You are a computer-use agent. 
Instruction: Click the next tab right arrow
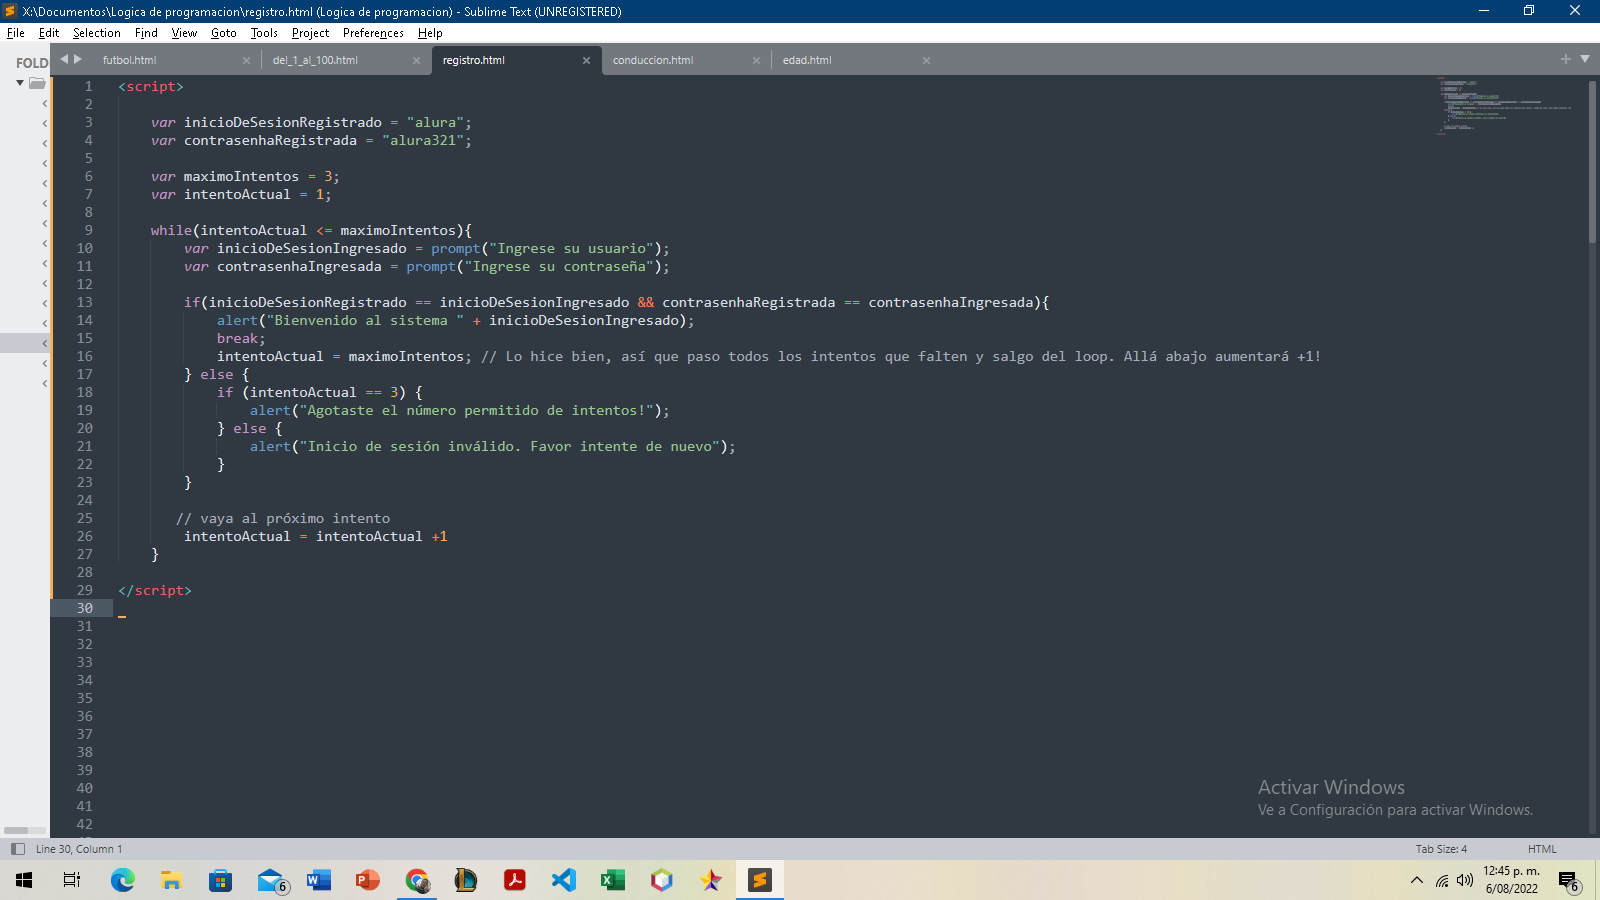point(78,59)
